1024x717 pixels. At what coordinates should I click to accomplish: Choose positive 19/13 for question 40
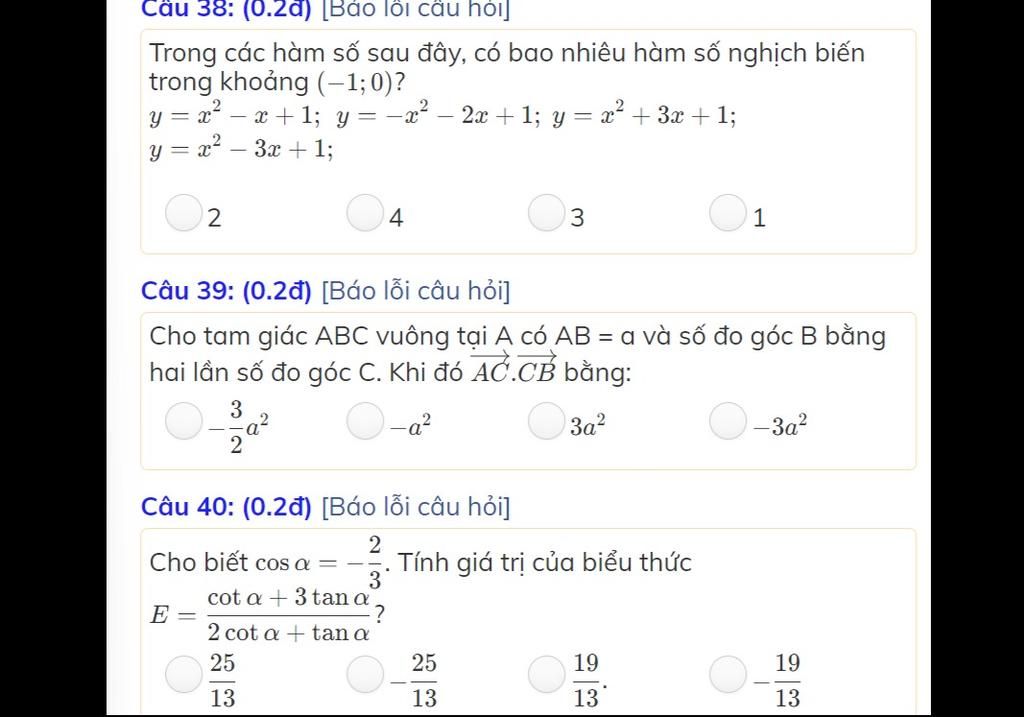547,675
